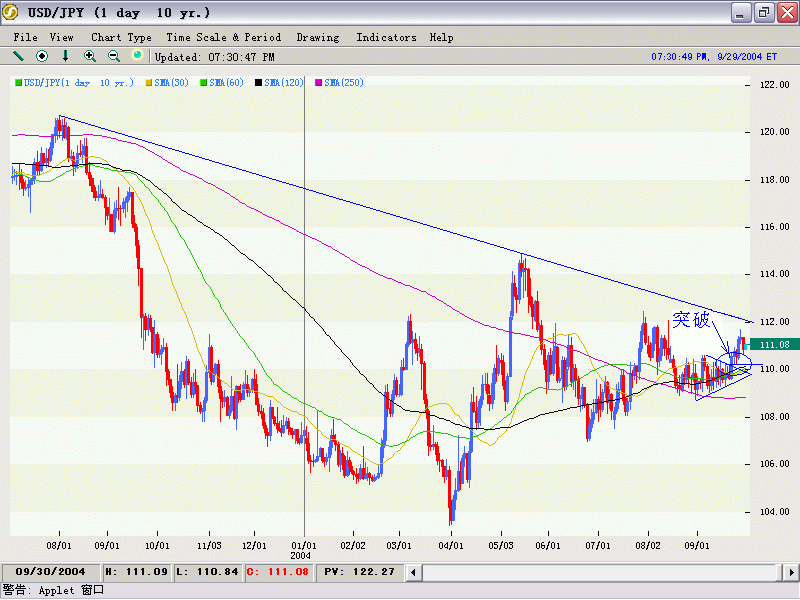Click the USD/JPY legend green swatch
800x600 pixels.
point(19,83)
